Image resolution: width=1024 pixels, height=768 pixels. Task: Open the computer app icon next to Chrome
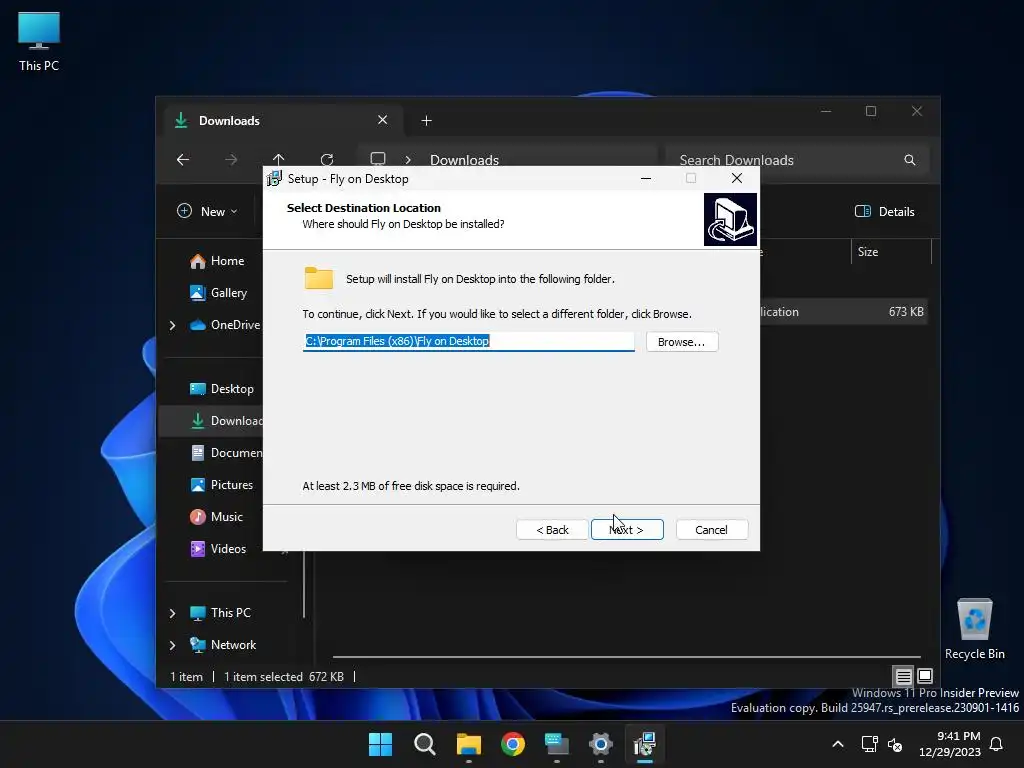556,744
